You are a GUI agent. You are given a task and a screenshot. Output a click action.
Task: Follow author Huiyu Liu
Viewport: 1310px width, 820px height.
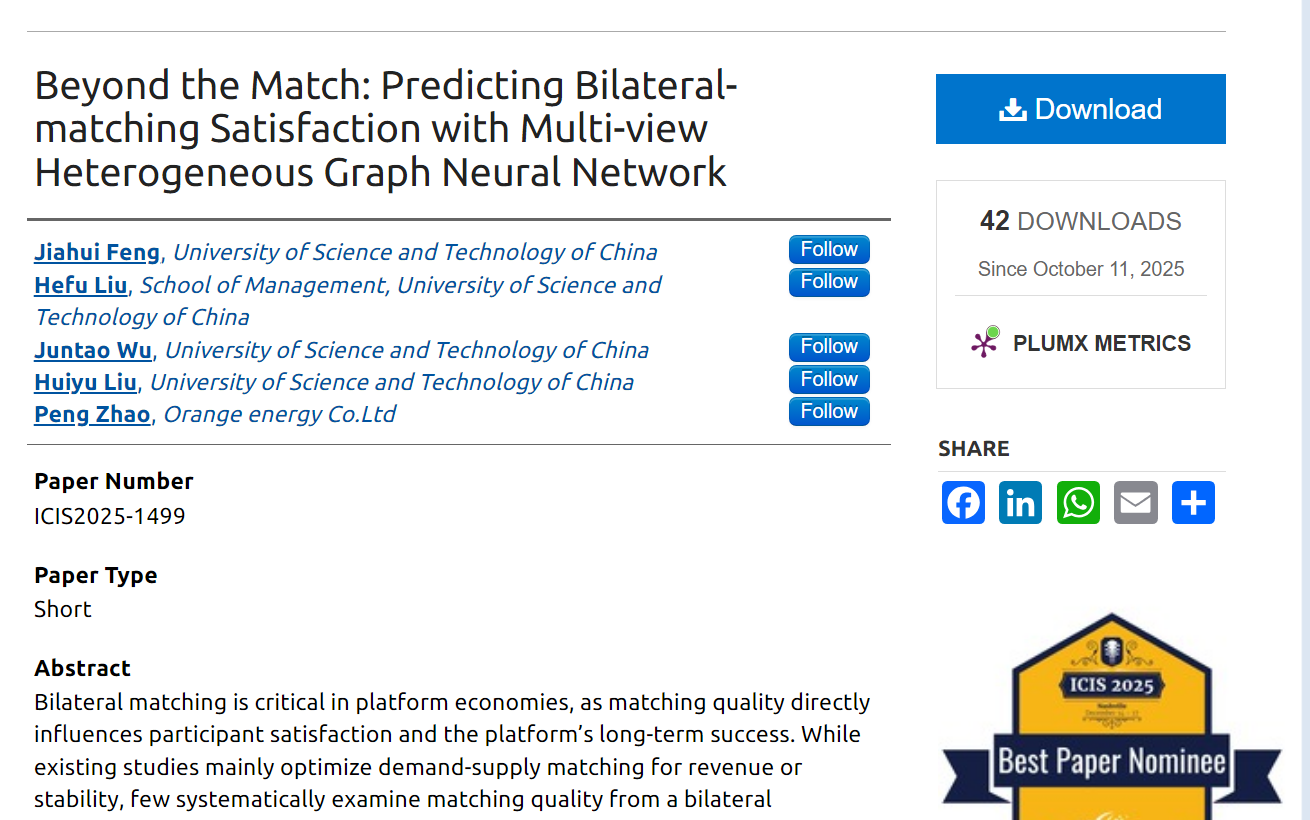click(x=829, y=379)
